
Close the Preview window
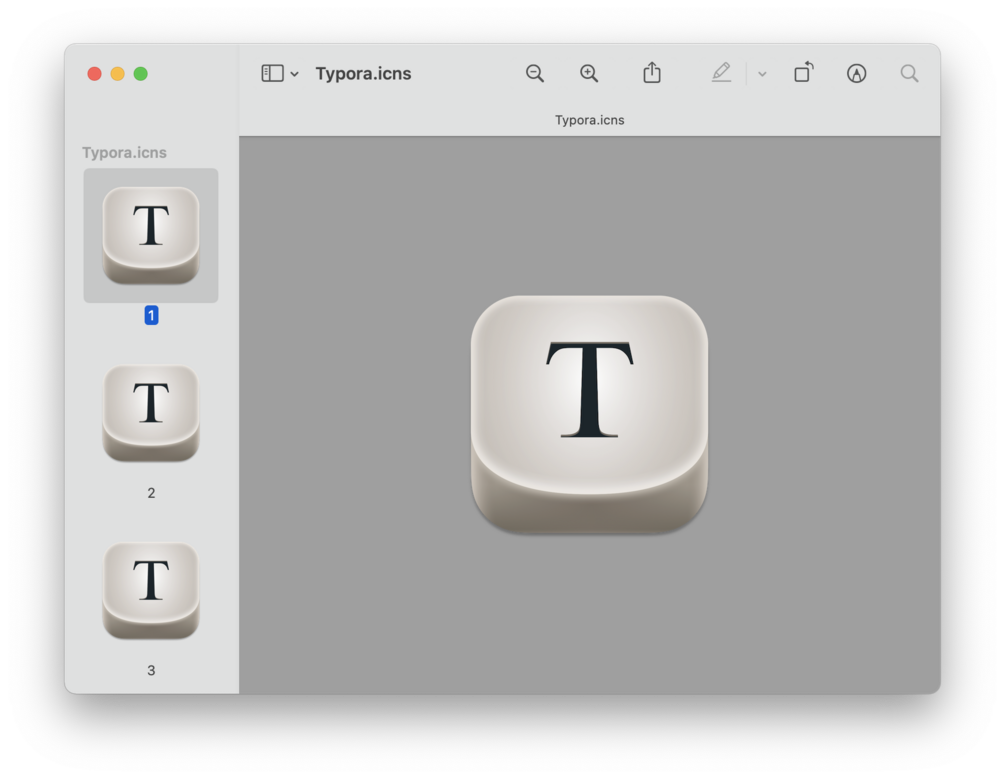coord(94,74)
